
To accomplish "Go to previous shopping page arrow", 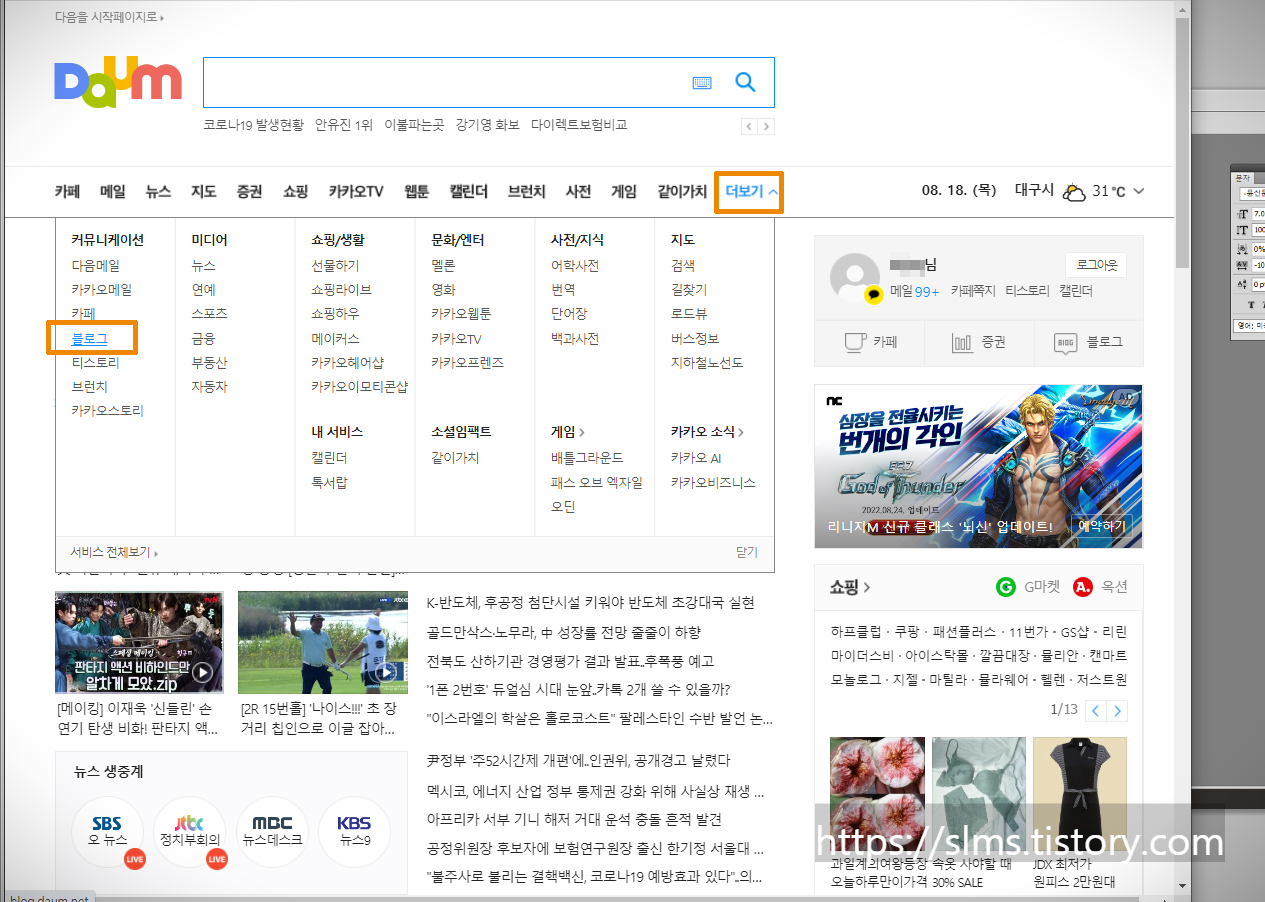I will [x=1096, y=711].
